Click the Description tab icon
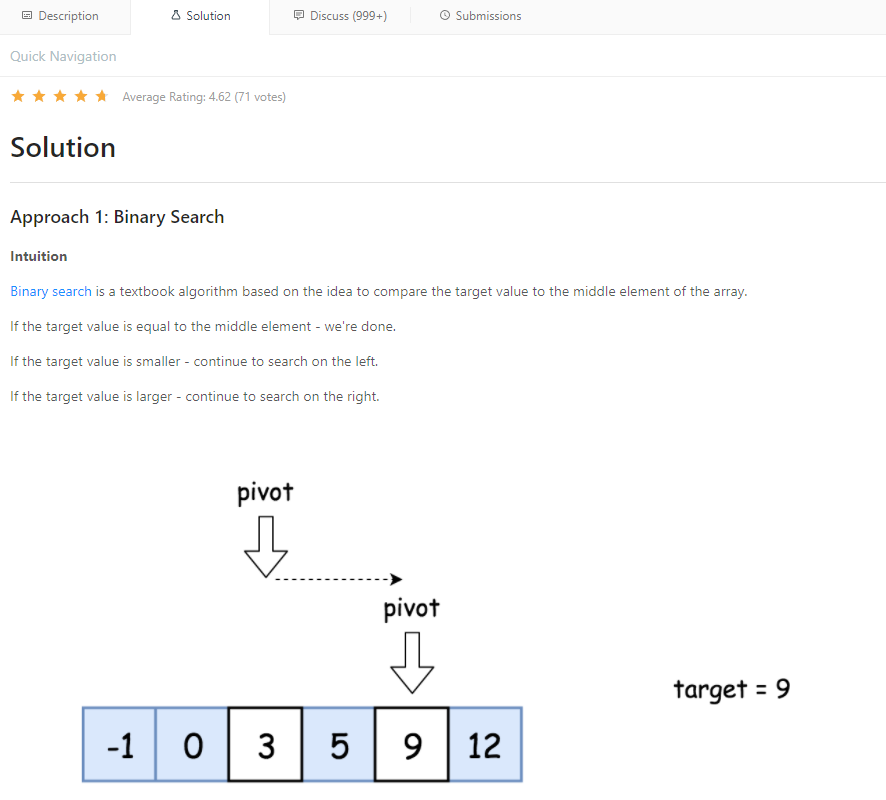 coord(27,16)
